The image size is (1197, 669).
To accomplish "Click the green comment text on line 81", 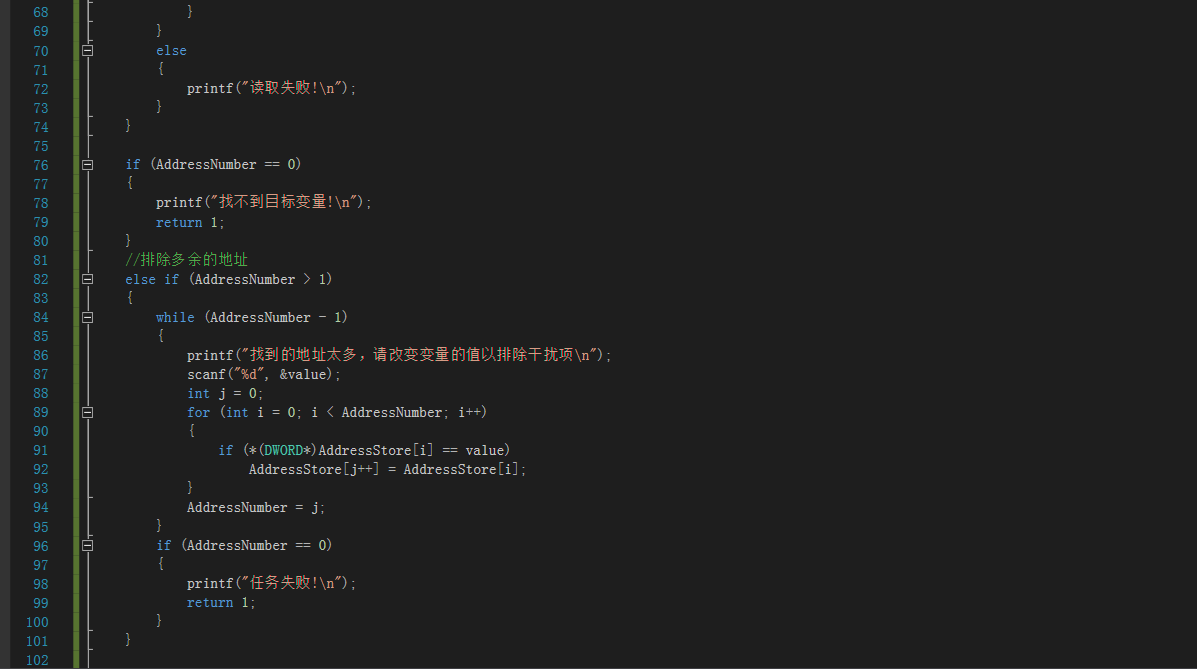I will pyautogui.click(x=186, y=260).
